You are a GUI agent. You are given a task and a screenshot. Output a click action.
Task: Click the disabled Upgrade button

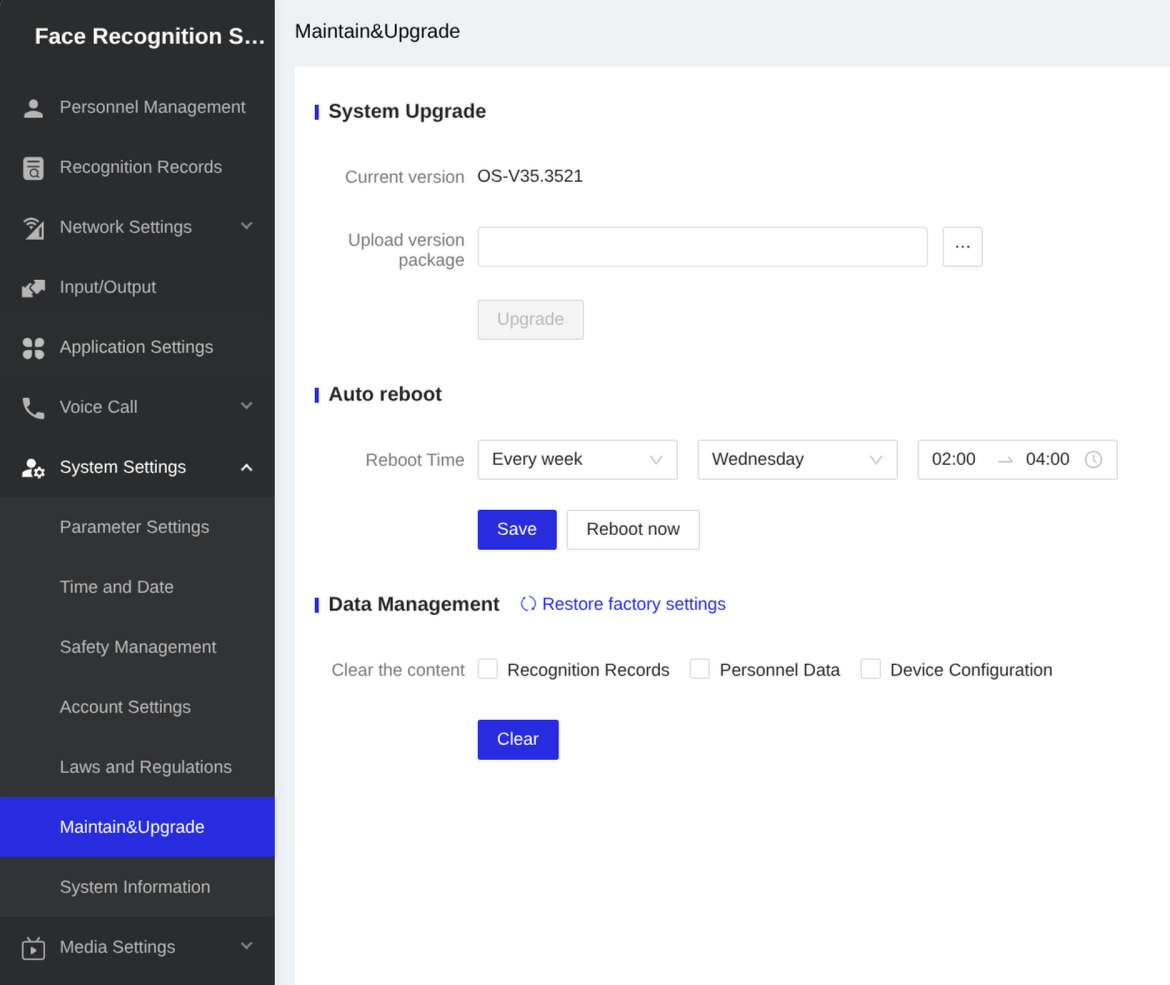[x=531, y=319]
